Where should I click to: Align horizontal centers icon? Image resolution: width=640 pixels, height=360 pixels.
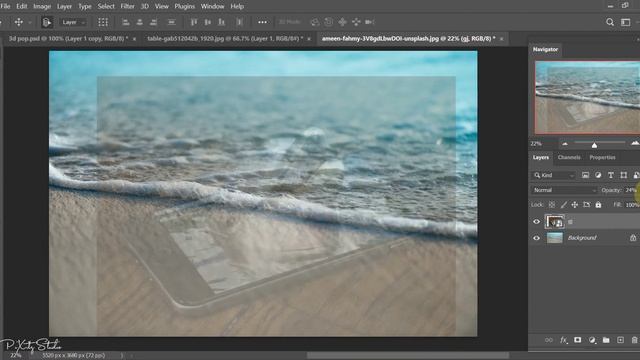(140, 22)
